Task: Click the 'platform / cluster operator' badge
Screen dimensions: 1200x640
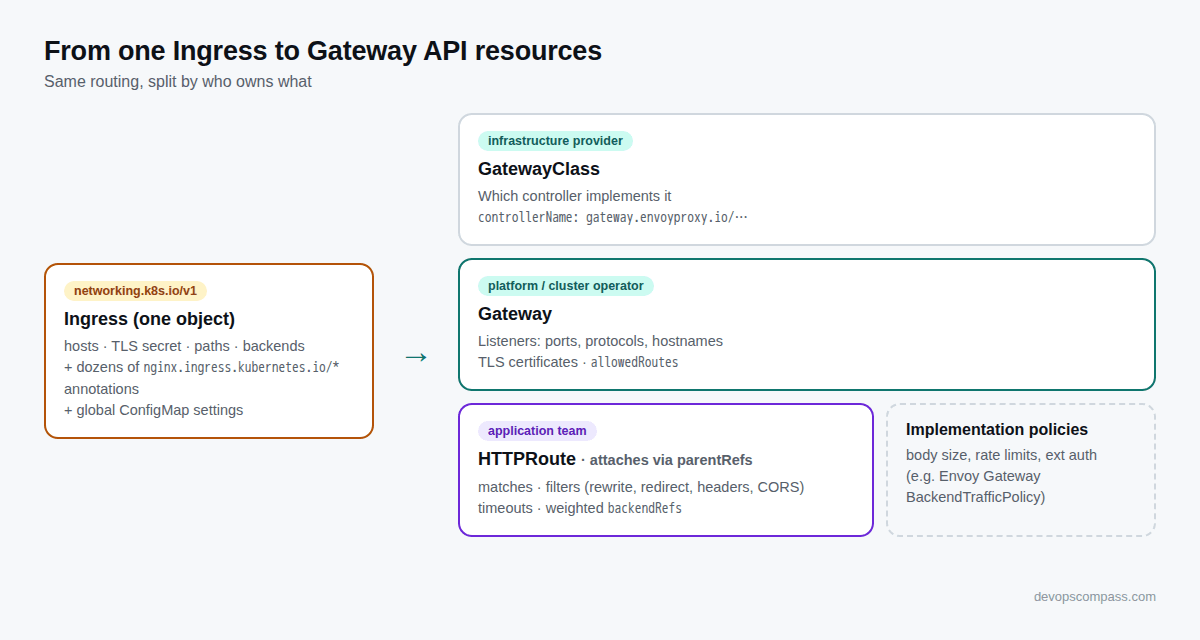Action: (566, 286)
